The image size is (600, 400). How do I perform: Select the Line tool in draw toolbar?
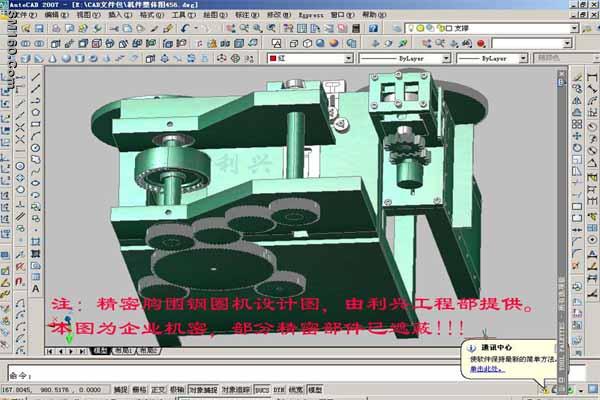click(x=36, y=77)
